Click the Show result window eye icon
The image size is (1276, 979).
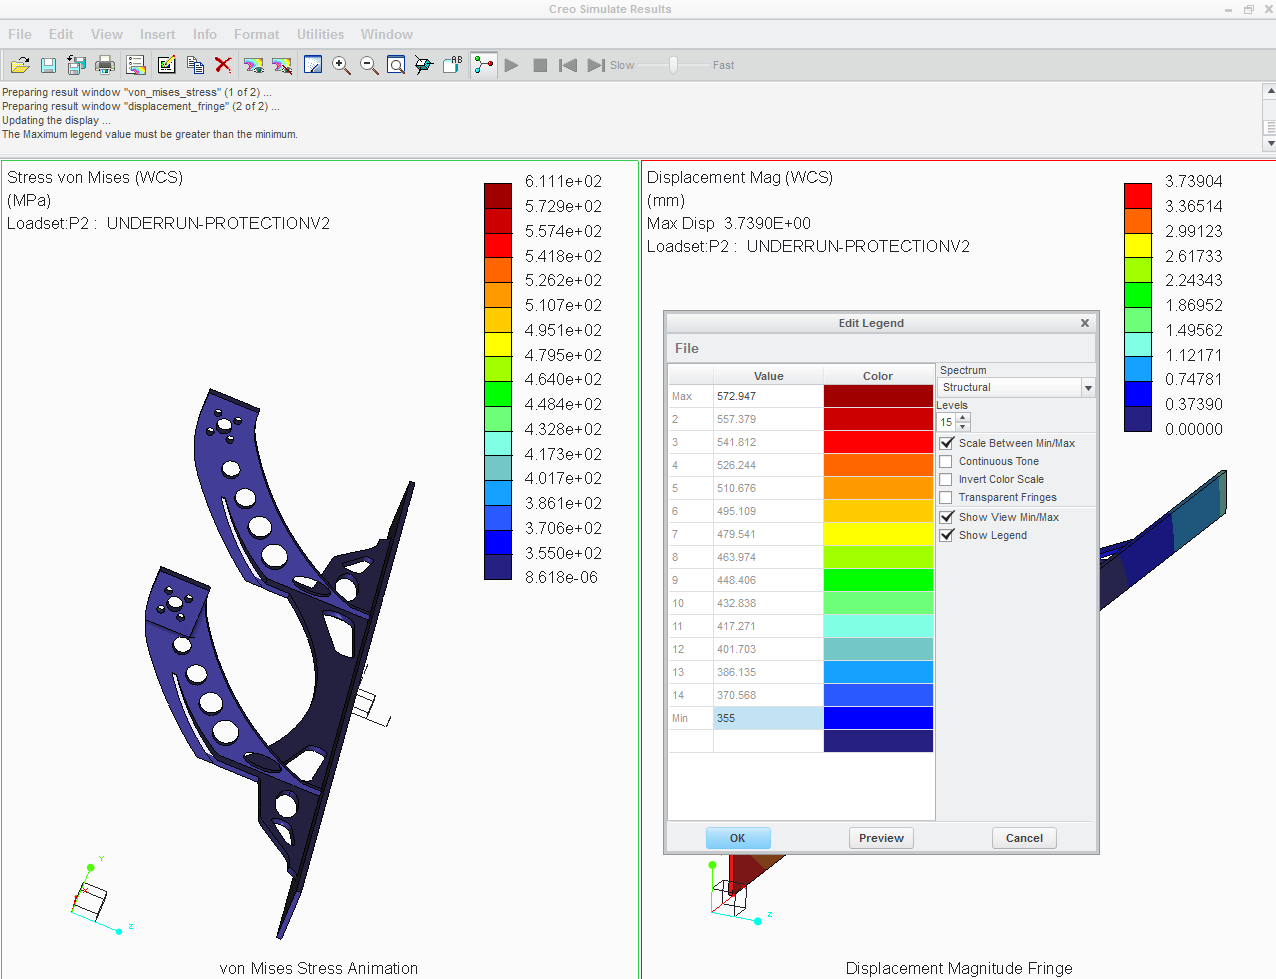(x=254, y=65)
